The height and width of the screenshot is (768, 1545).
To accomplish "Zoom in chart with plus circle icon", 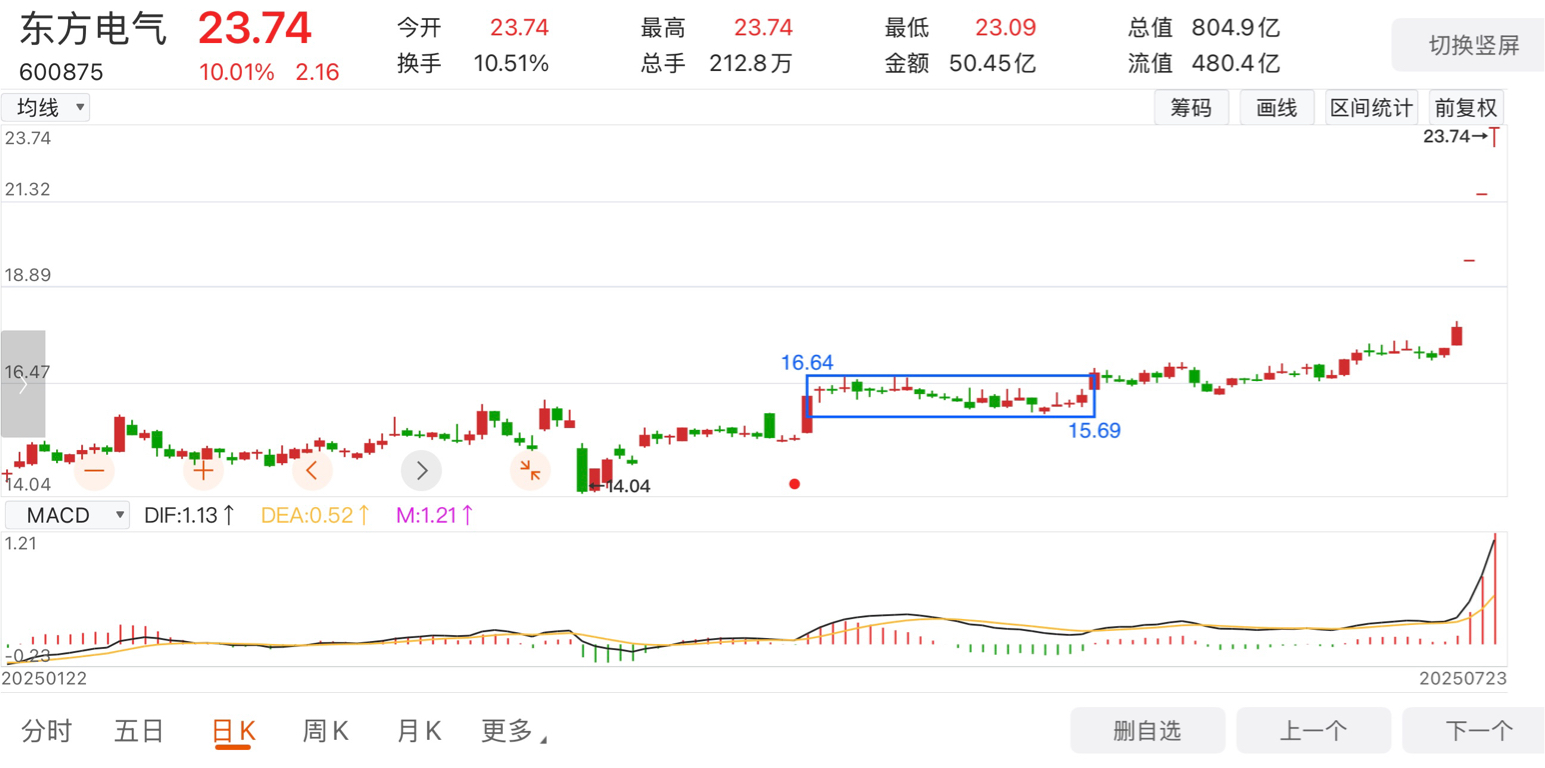I will coord(203,470).
